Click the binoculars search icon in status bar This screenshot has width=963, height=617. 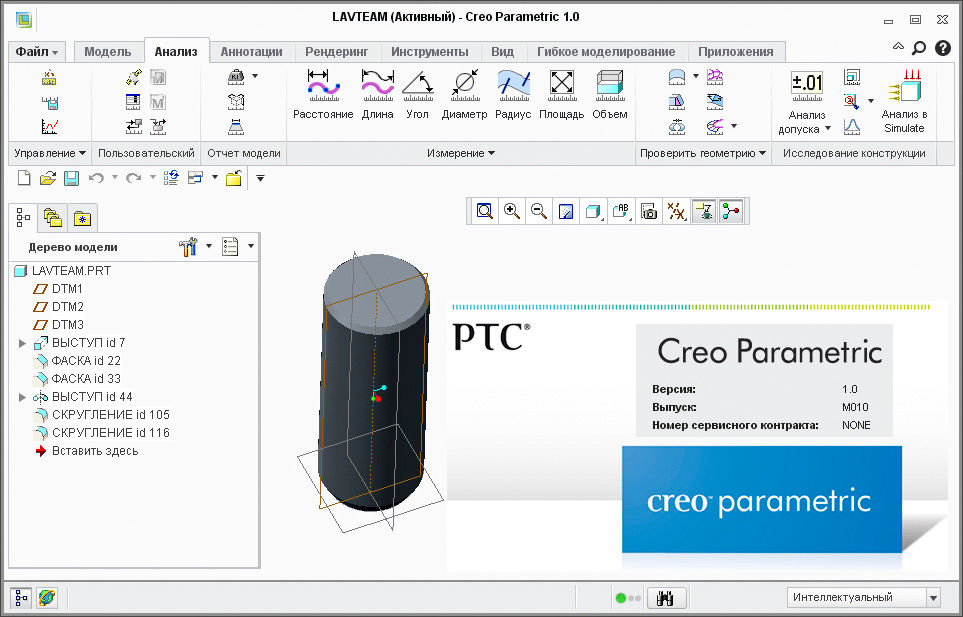point(665,597)
